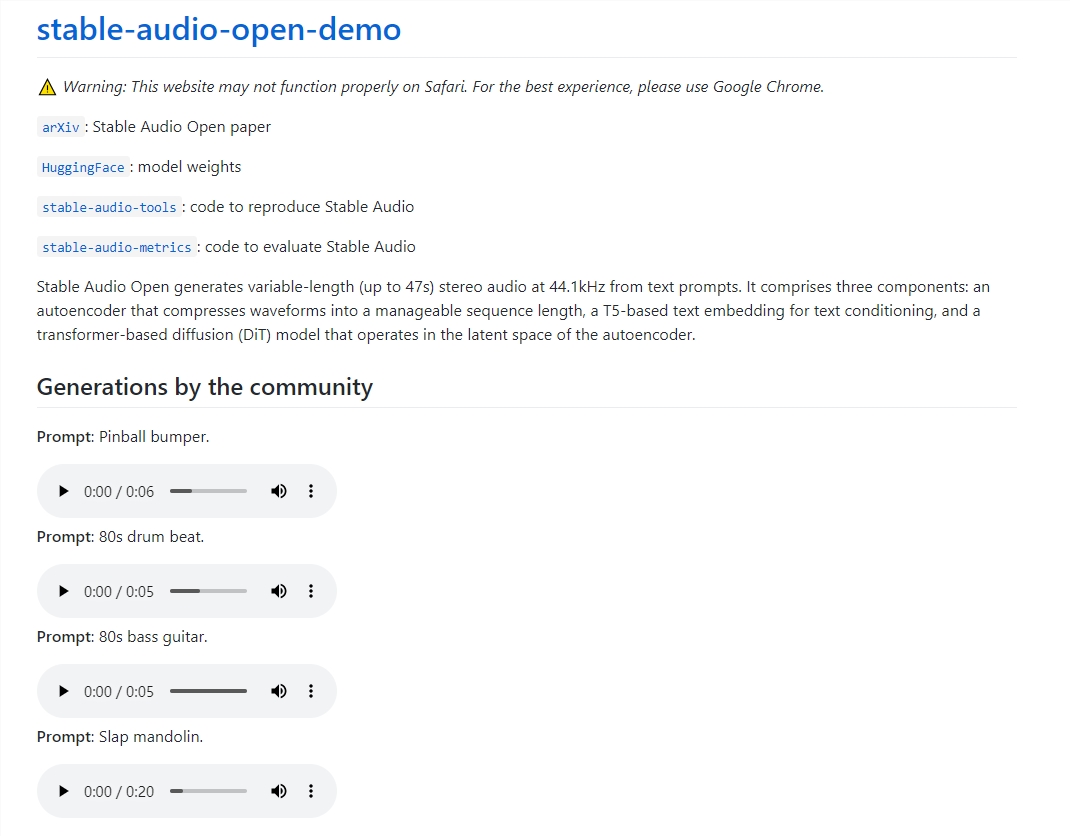The width and height of the screenshot is (1070, 836).
Task: Play the 80s bass guitar clip
Action: (x=64, y=691)
